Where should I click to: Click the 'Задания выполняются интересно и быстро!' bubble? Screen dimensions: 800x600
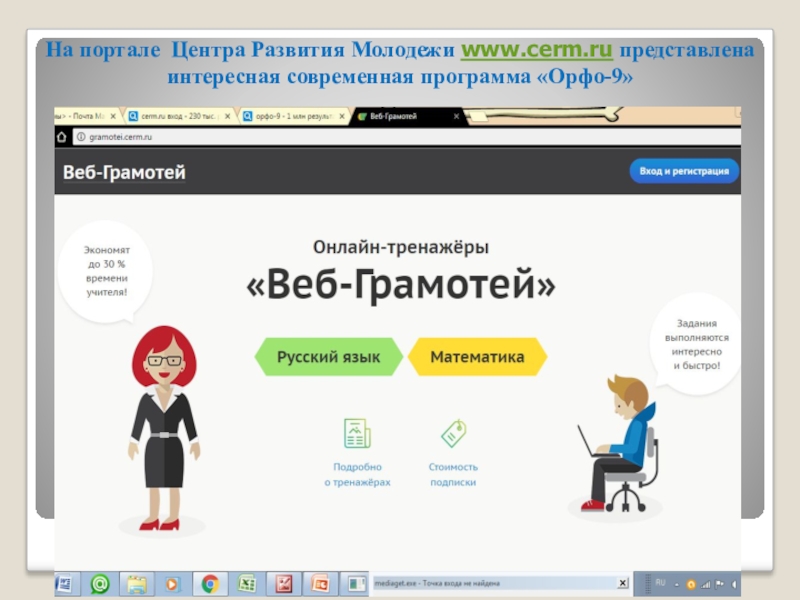pos(696,344)
